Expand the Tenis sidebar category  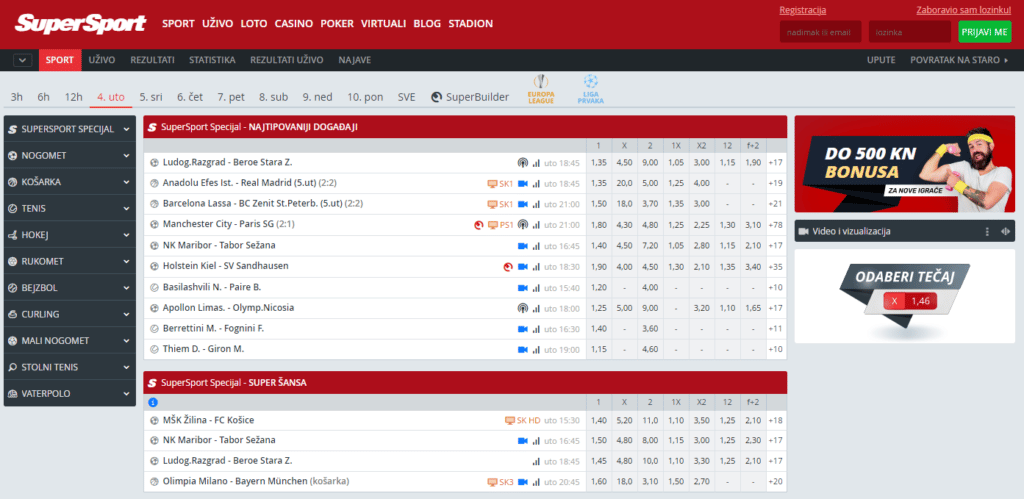tap(70, 208)
